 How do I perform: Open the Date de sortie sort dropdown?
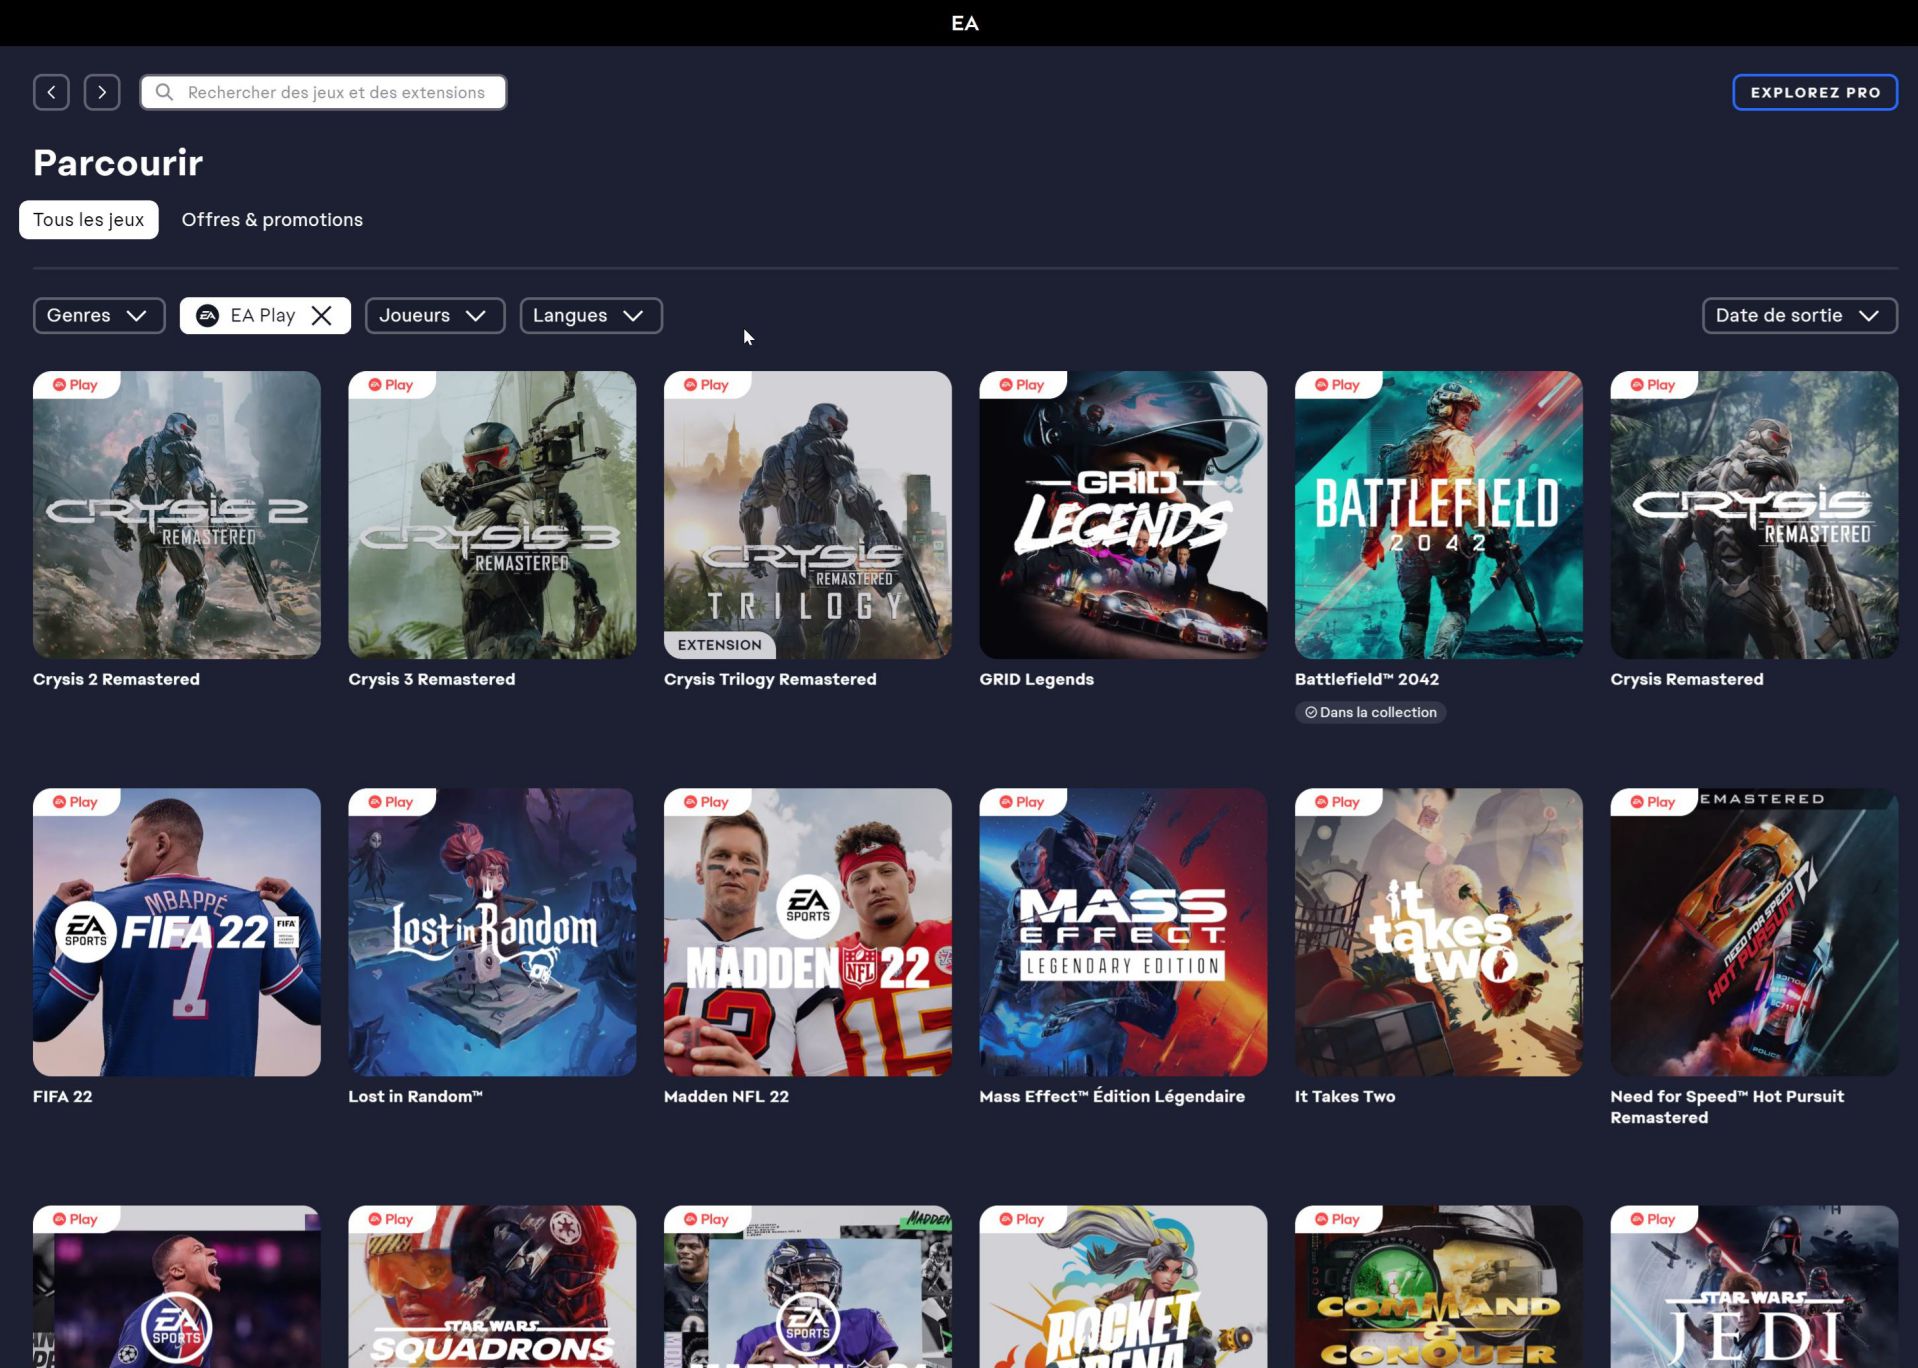1798,316
